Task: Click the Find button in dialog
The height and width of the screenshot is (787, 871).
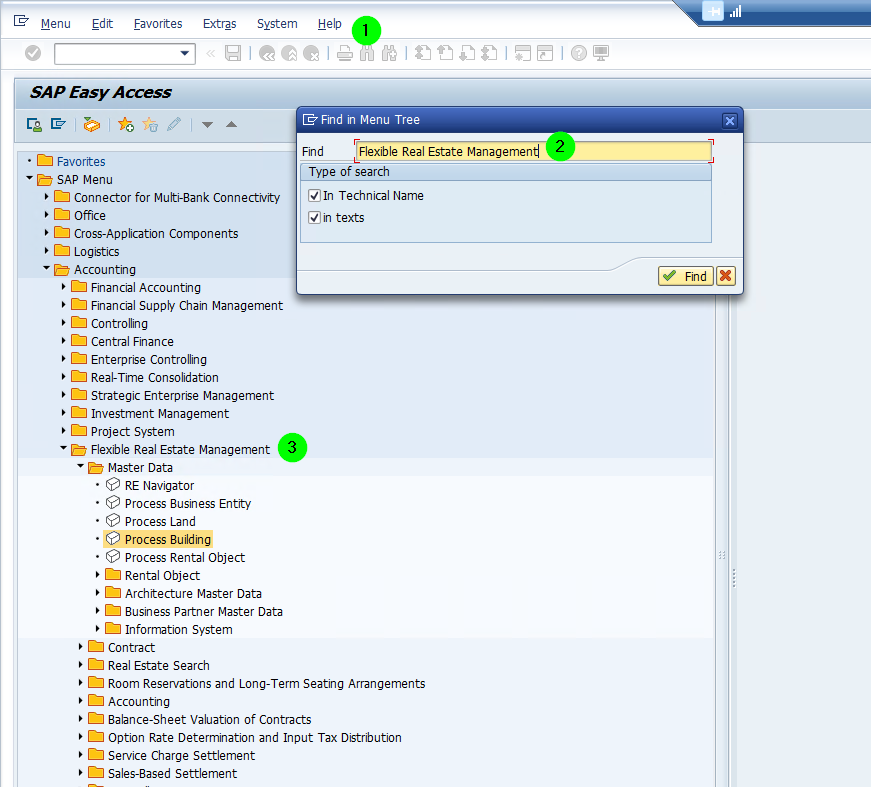Action: pyautogui.click(x=685, y=276)
